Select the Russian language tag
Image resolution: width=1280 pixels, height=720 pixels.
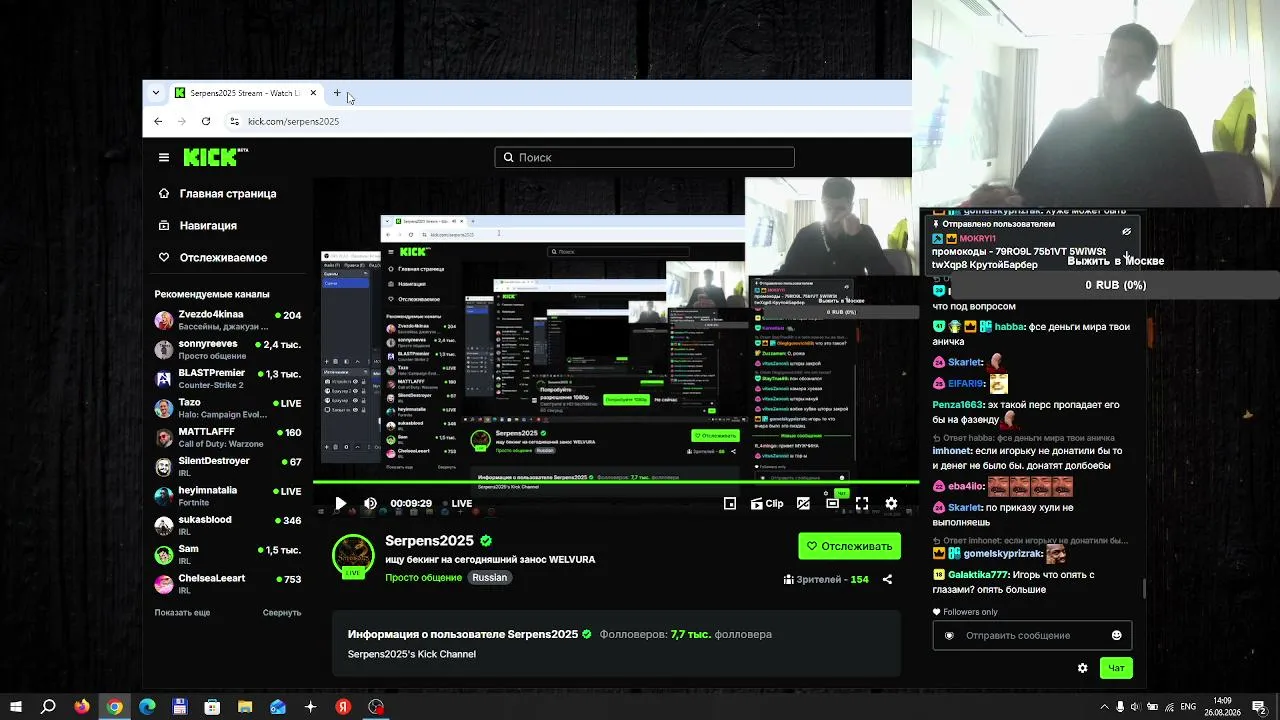490,578
